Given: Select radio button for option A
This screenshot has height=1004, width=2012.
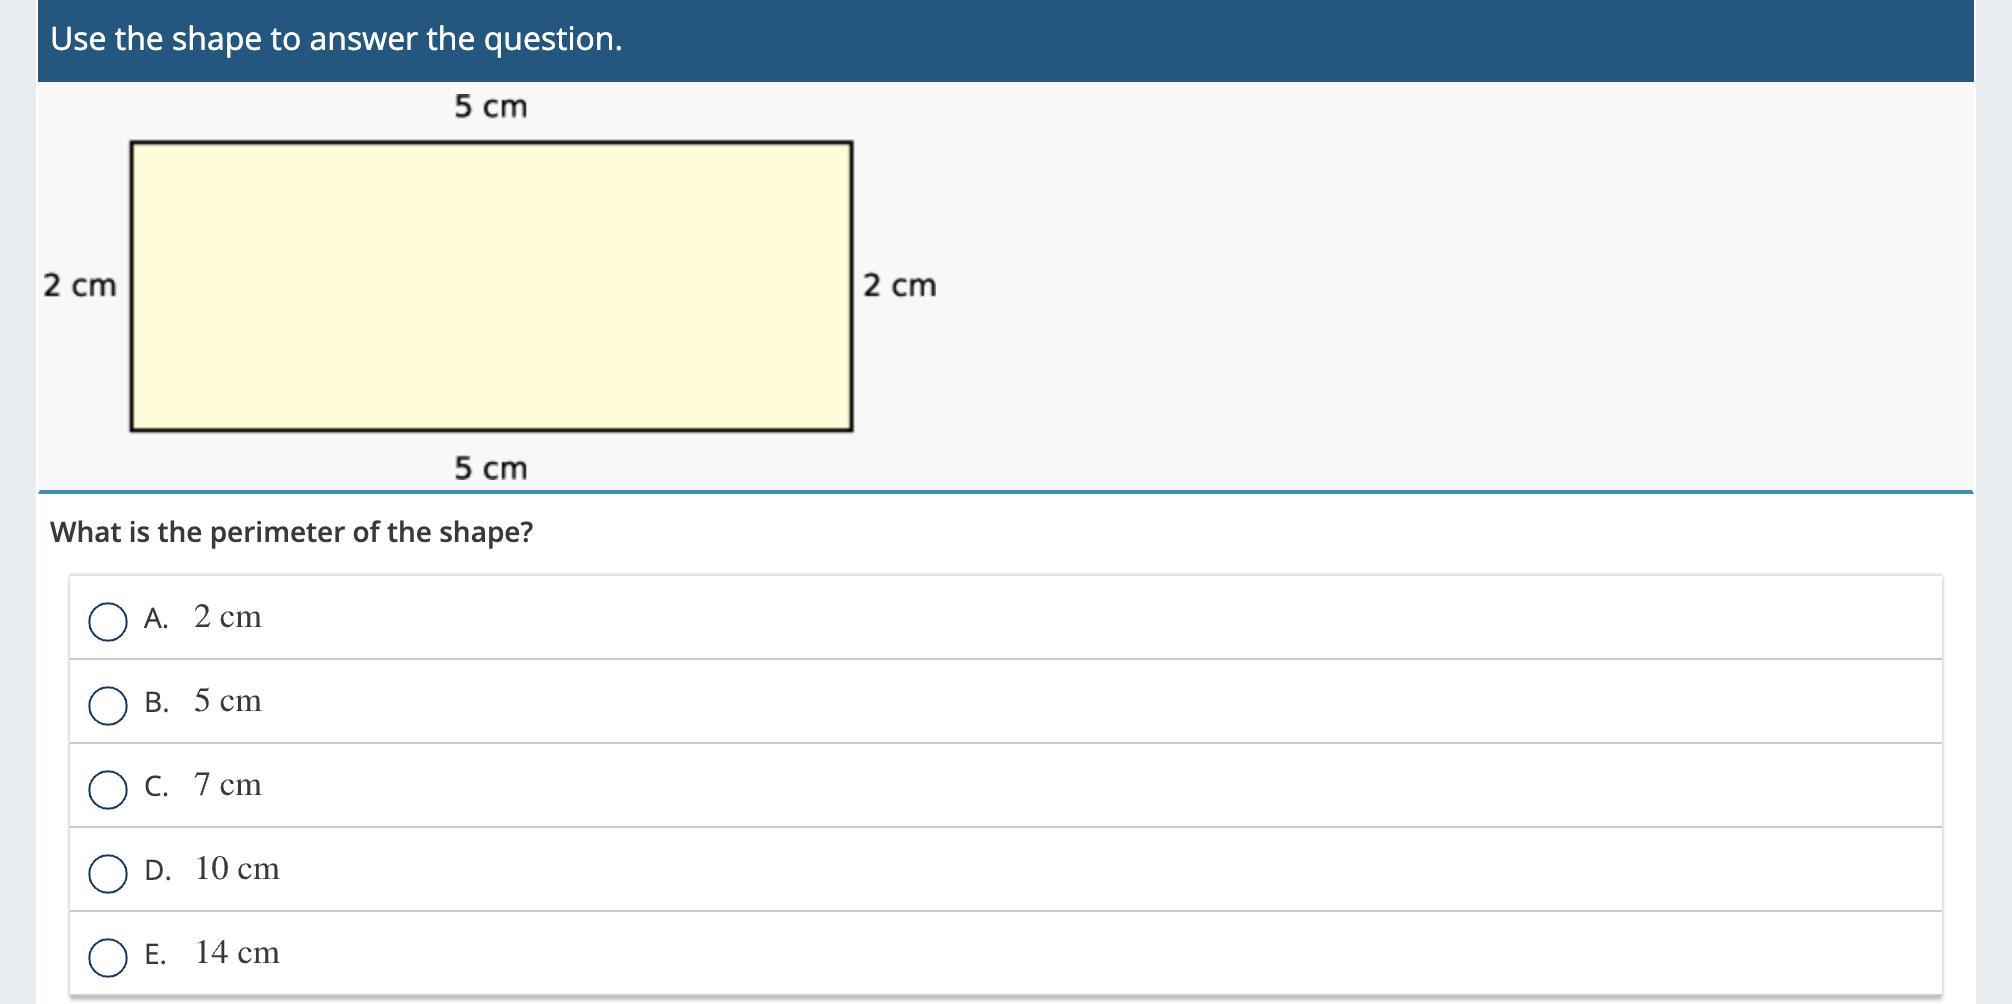Looking at the screenshot, I should coord(108,621).
